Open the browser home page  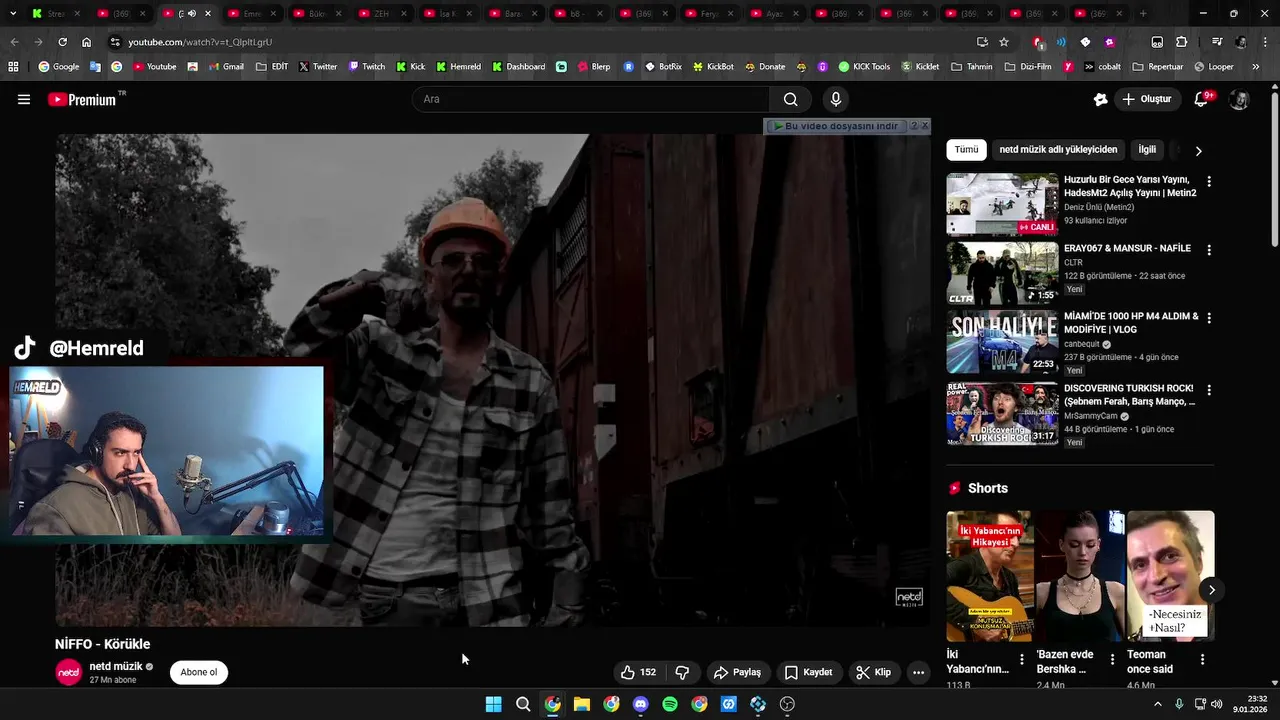coord(86,42)
